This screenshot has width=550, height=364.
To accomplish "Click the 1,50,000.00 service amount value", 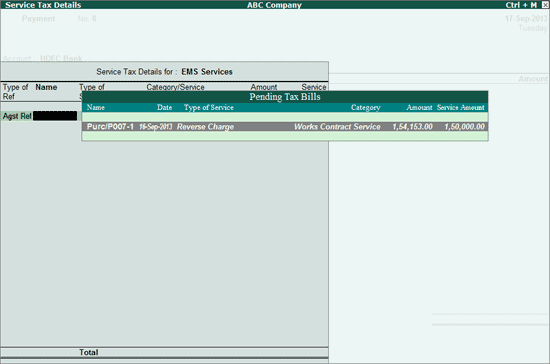I will pyautogui.click(x=464, y=127).
